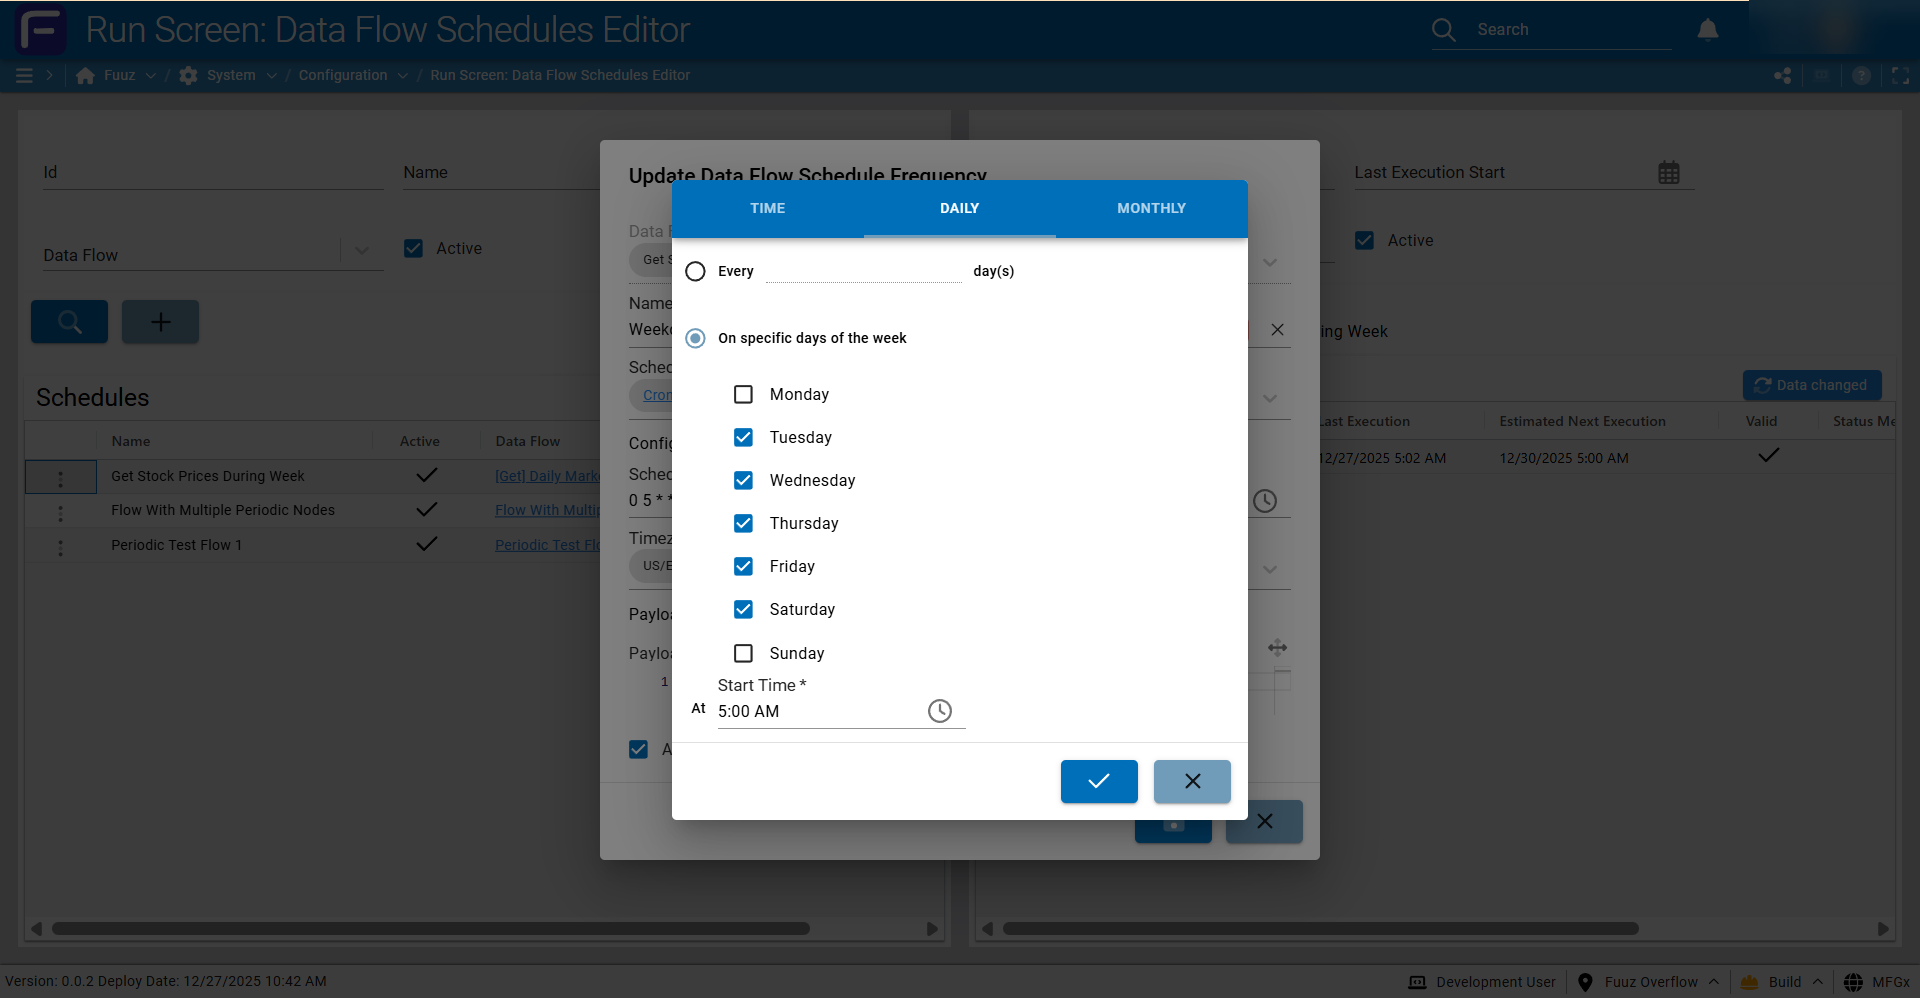Switch to the MONTHLY tab

click(x=1151, y=208)
